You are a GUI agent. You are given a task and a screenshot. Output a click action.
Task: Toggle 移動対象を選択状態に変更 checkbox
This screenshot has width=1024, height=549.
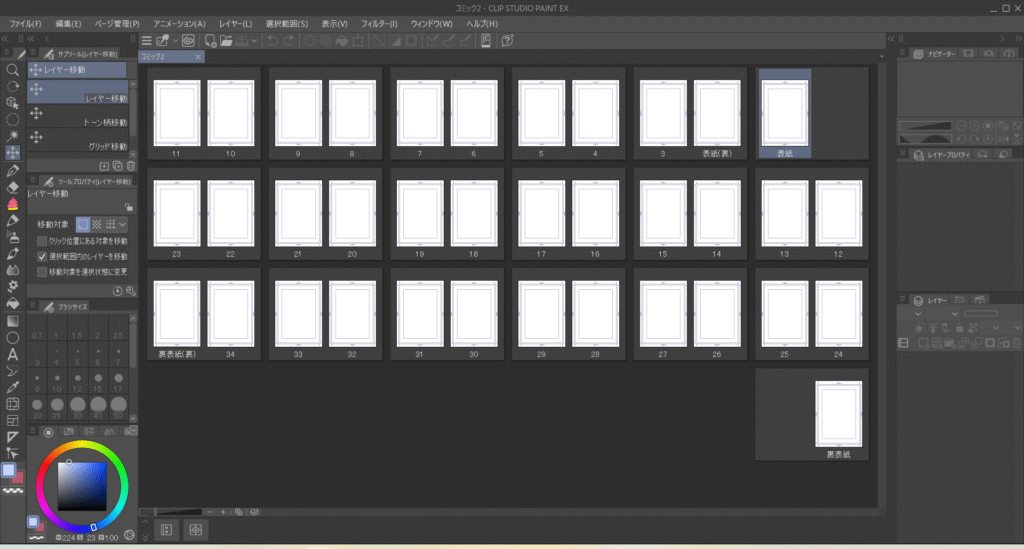click(x=41, y=271)
